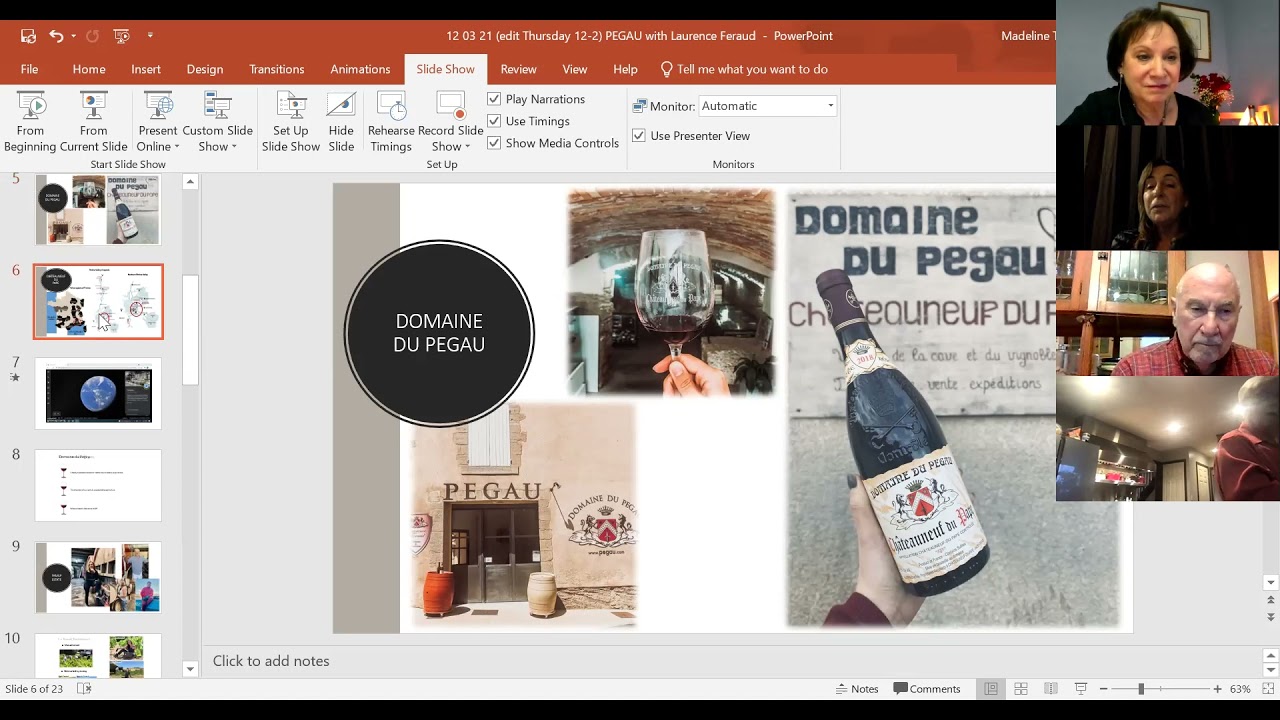This screenshot has height=720, width=1280.
Task: Open the Comments pane
Action: [x=927, y=689]
